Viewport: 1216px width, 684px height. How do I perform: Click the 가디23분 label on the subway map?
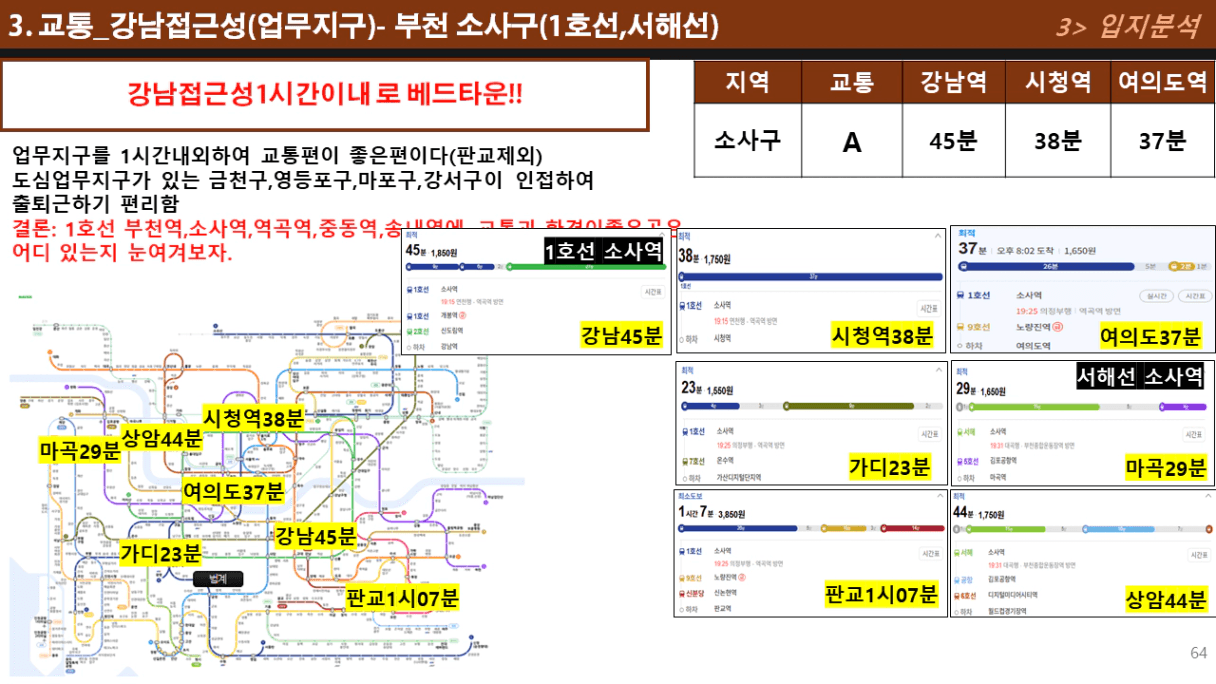coord(161,553)
